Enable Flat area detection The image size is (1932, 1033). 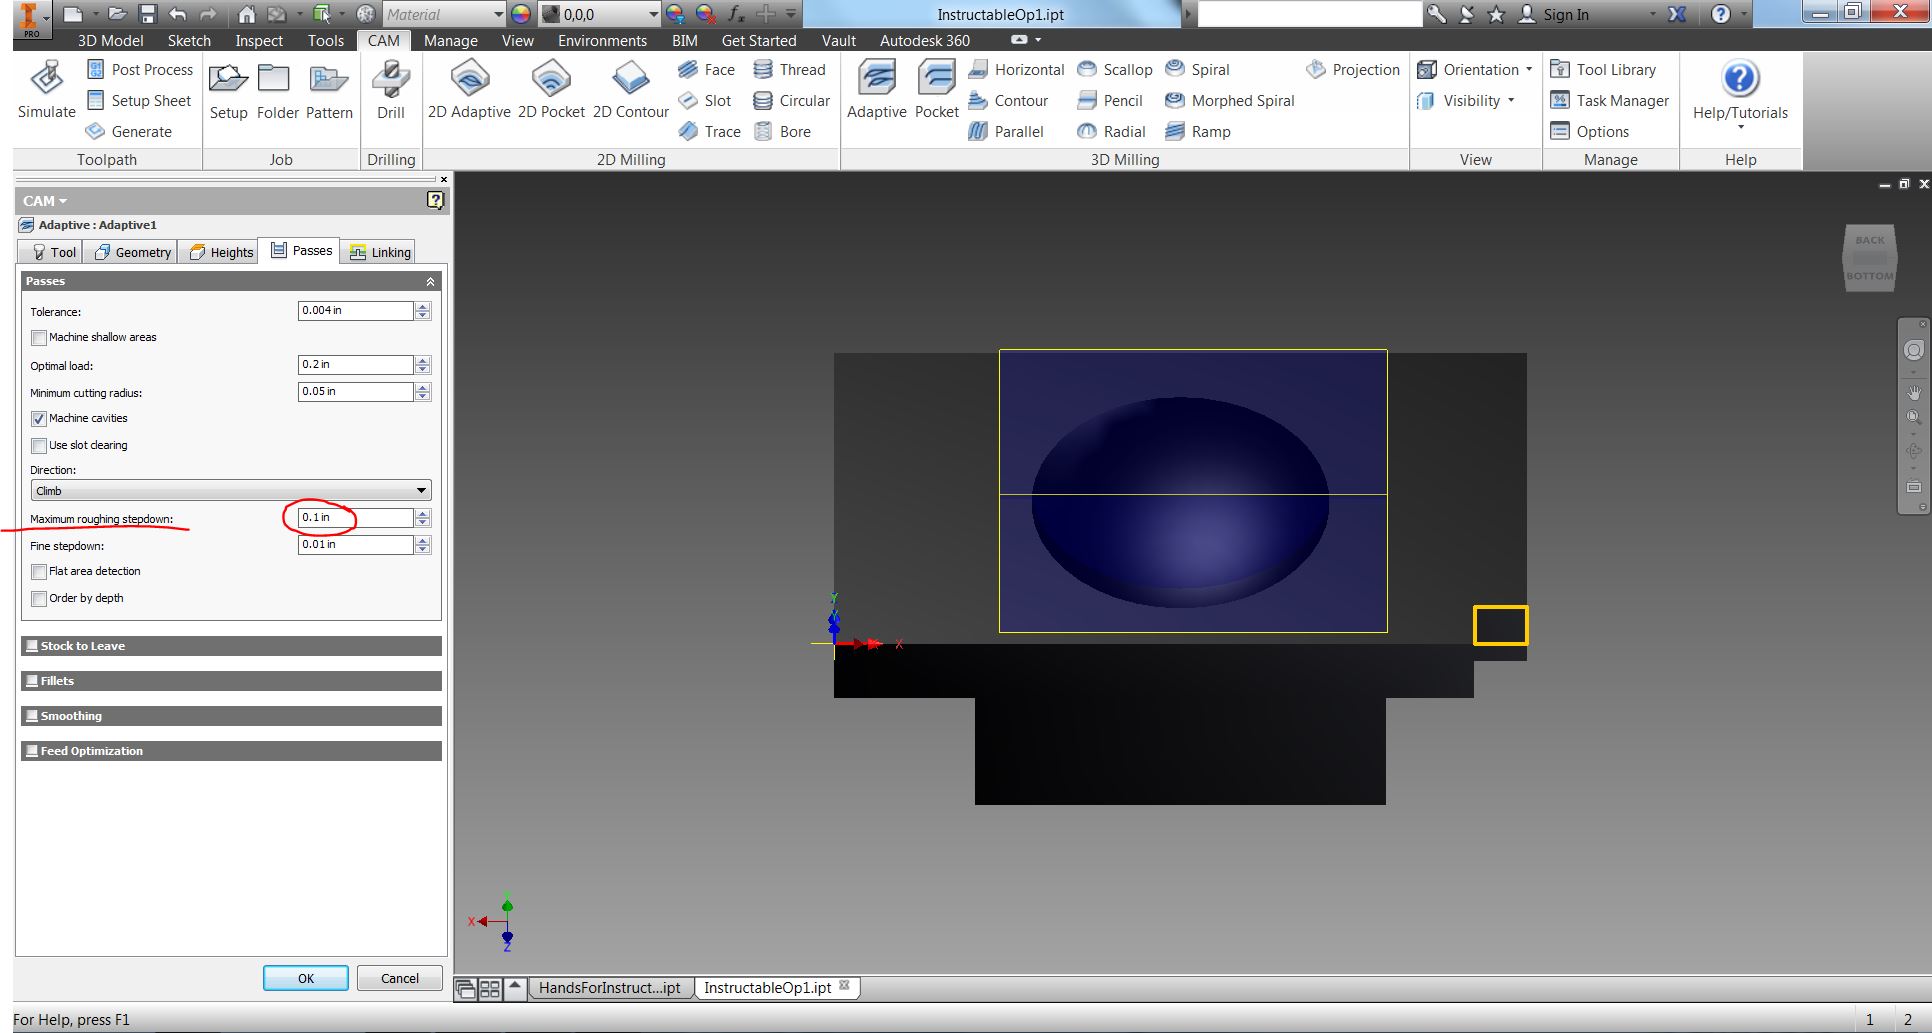click(39, 572)
